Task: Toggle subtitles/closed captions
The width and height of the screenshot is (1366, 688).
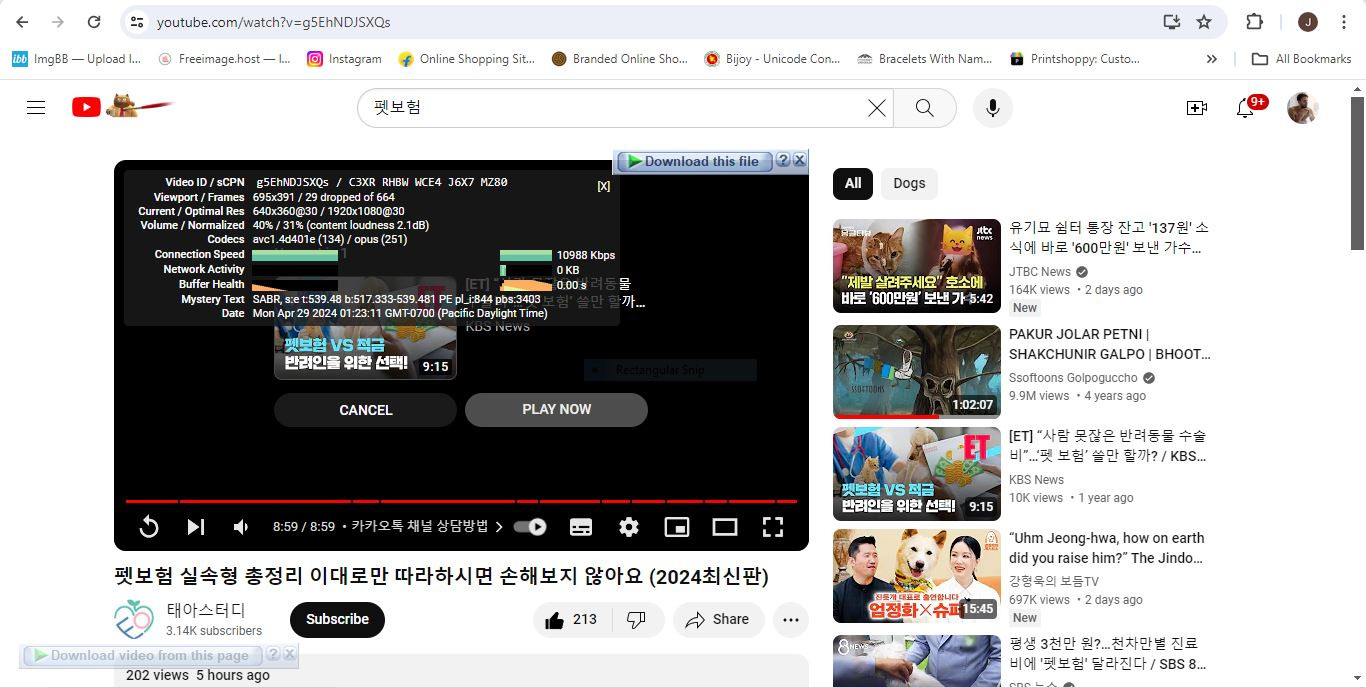Action: (x=581, y=527)
